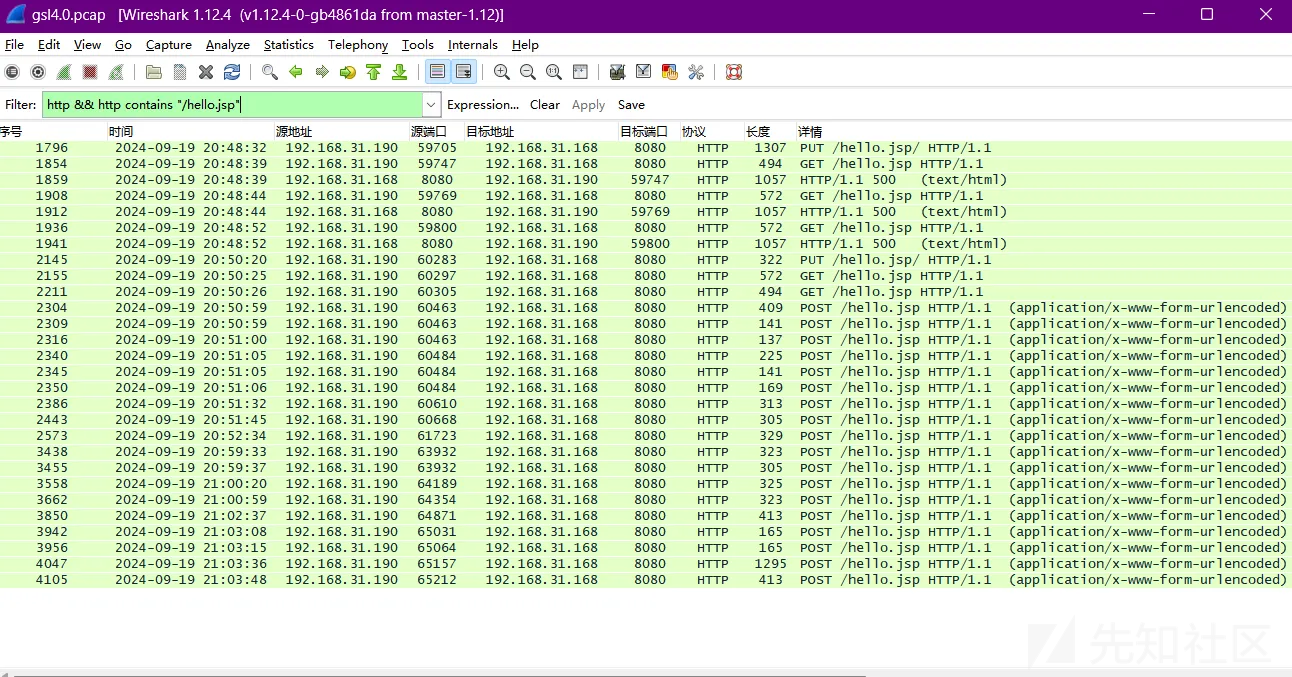Click the display filter input field

click(232, 104)
